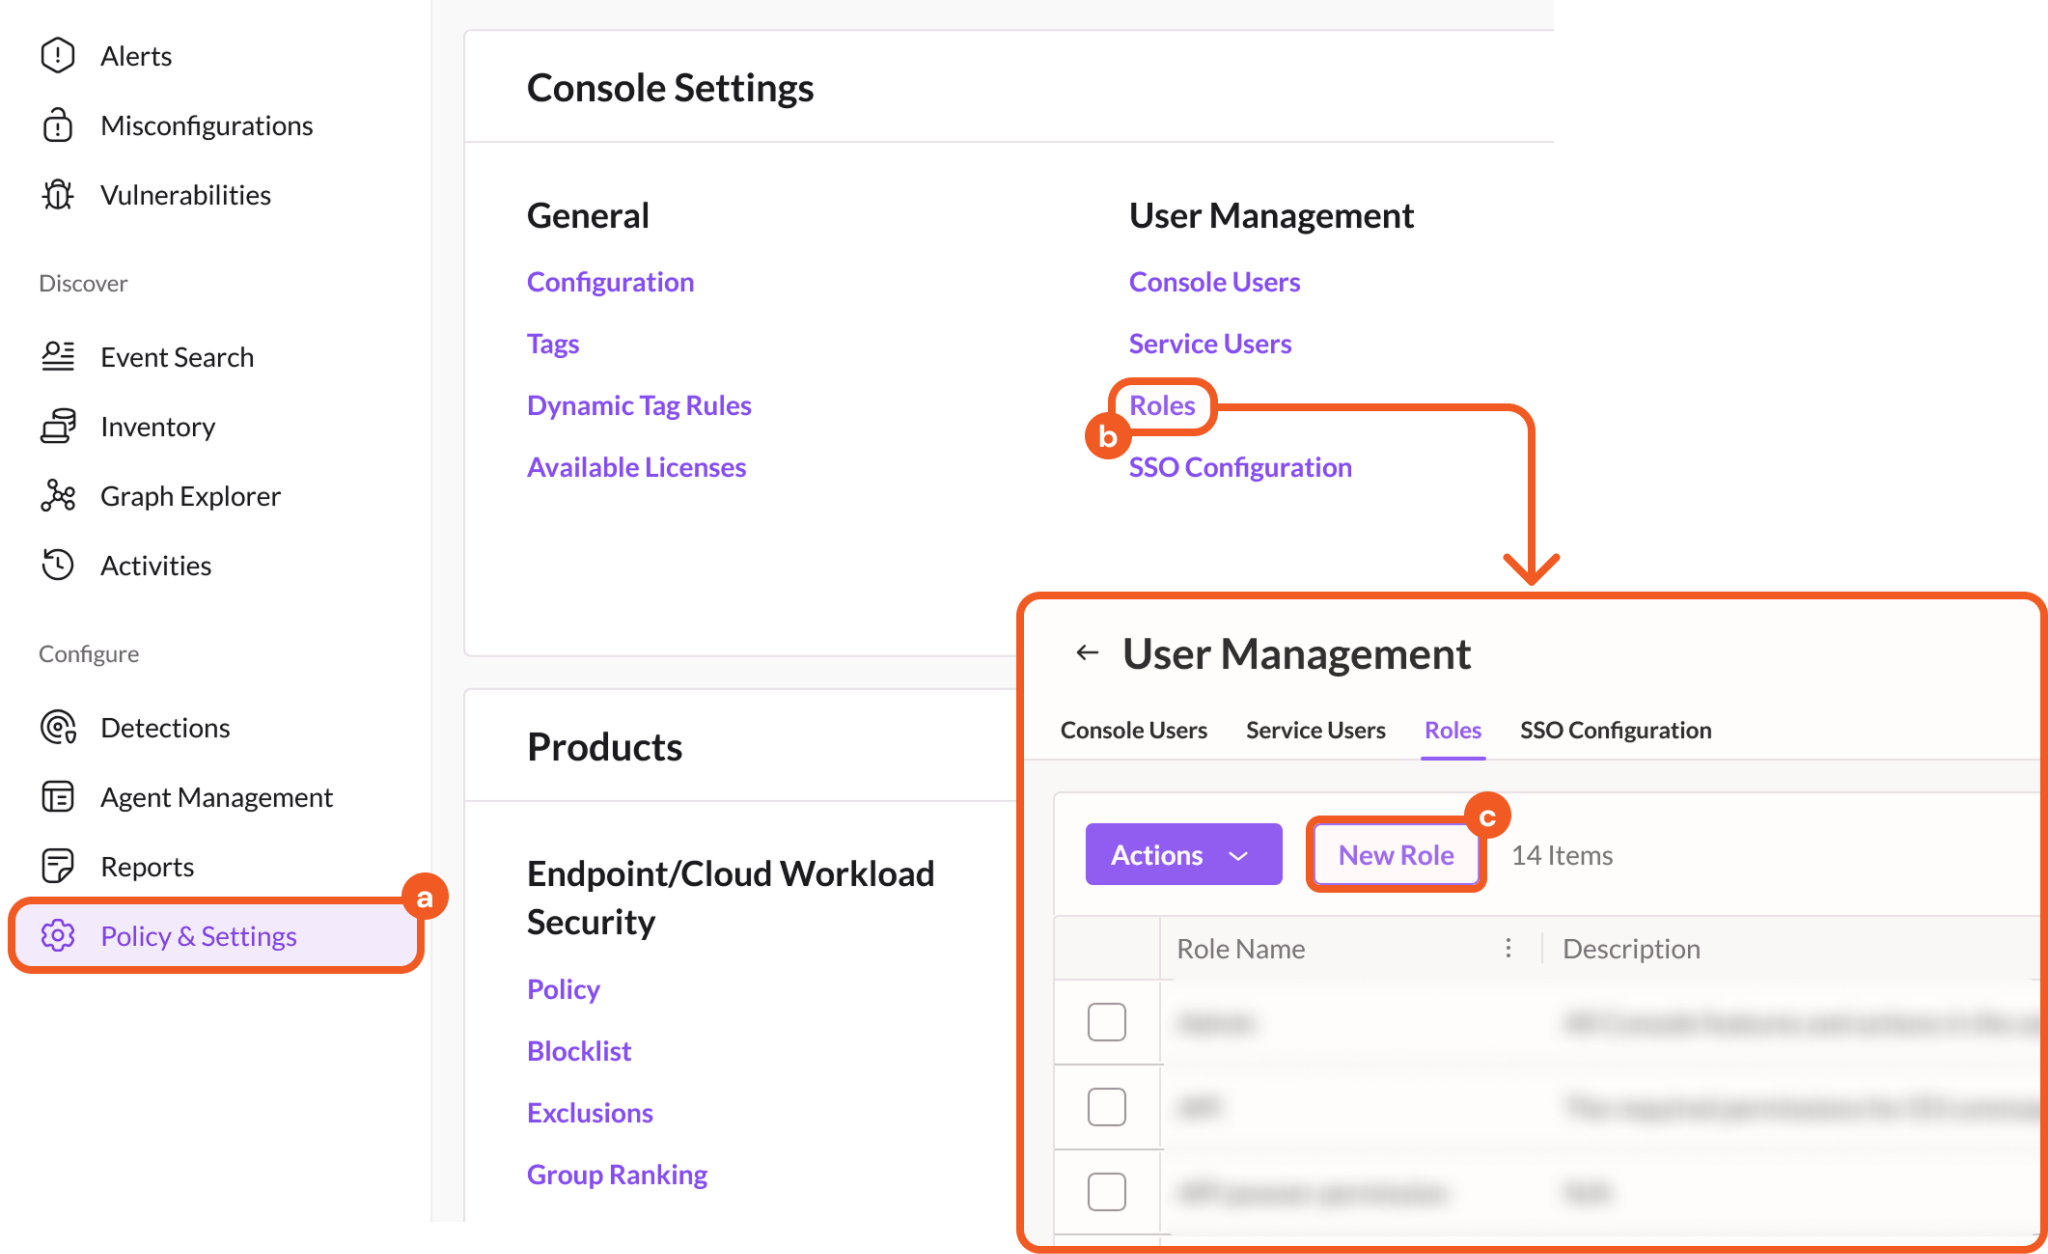
Task: Tick the second role row checkbox
Action: click(1106, 1107)
